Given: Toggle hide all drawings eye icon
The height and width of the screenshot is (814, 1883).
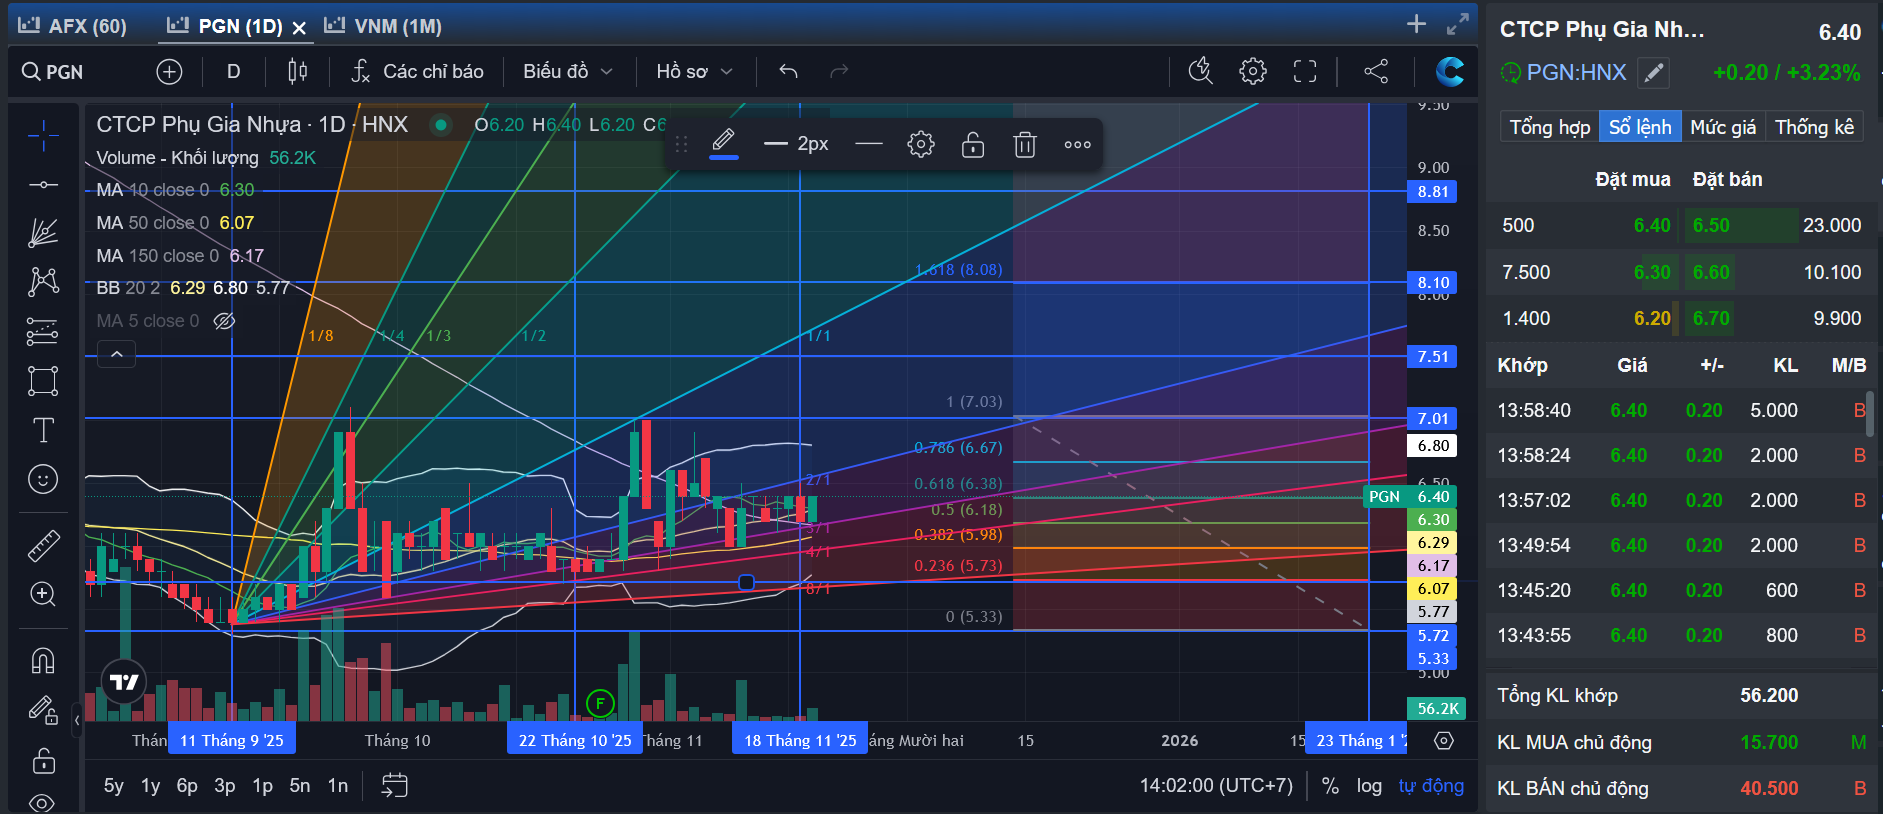Looking at the screenshot, I should (43, 802).
